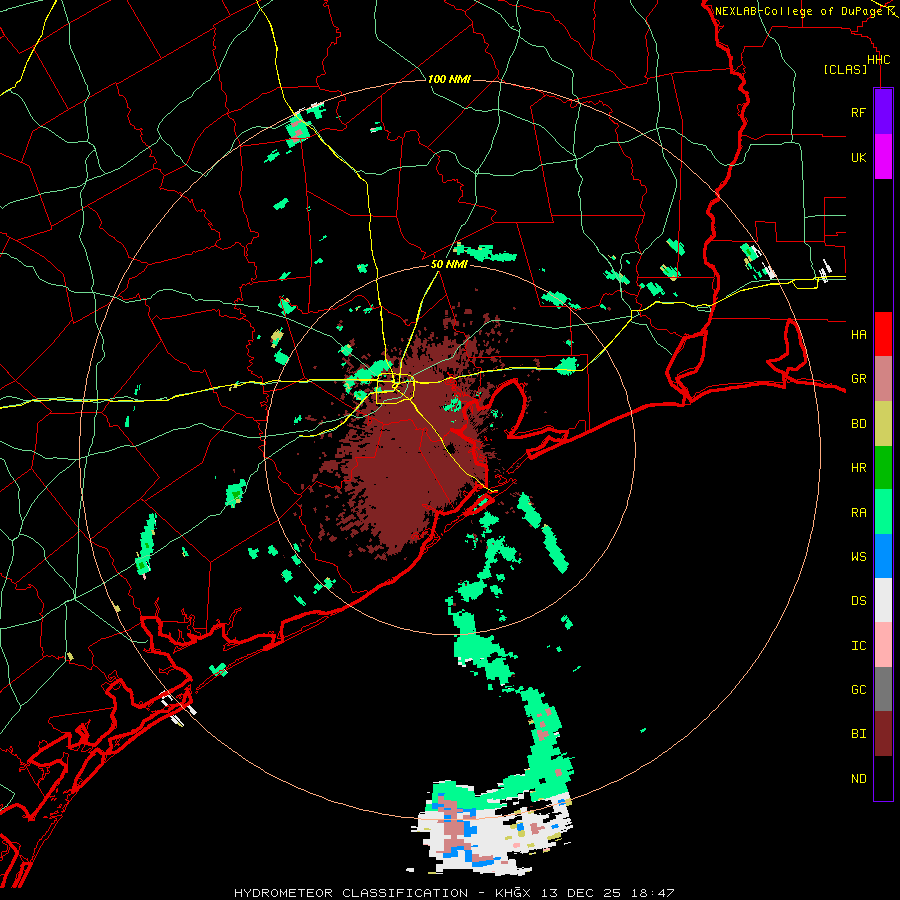Click the ND legend label
This screenshot has width=900, height=900.
[x=858, y=779]
